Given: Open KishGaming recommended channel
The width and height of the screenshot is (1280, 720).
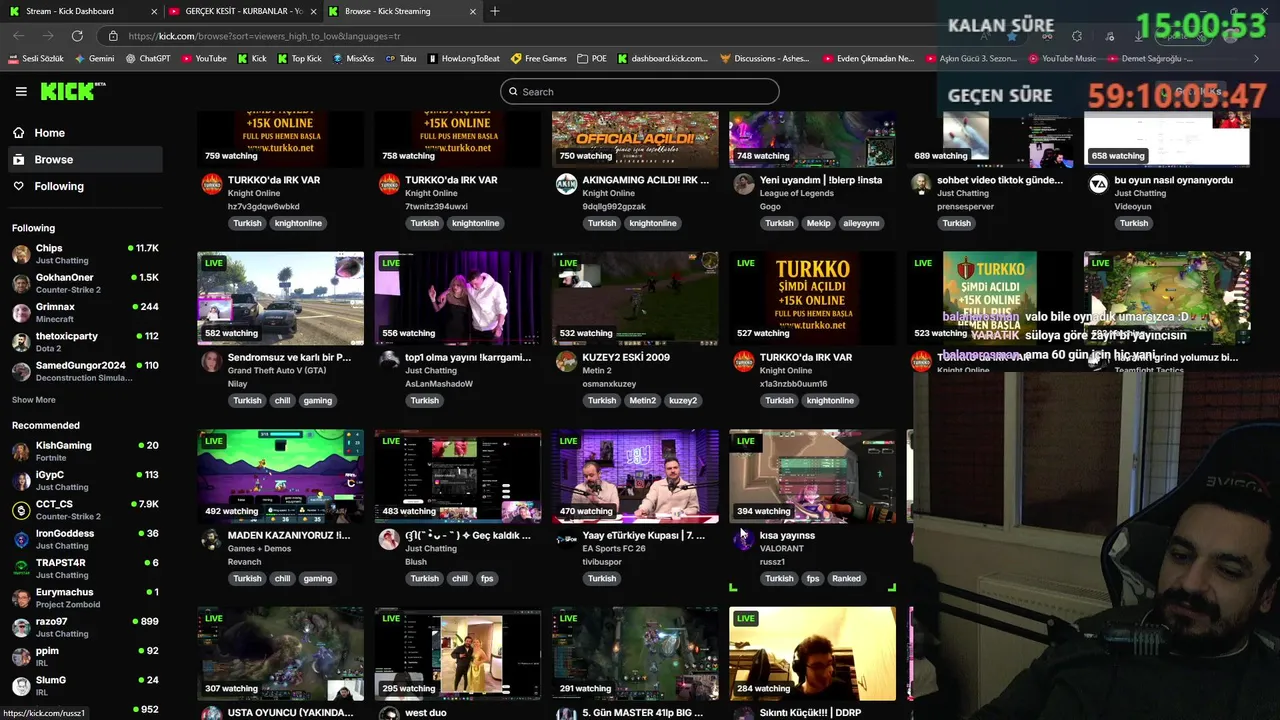Looking at the screenshot, I should tap(85, 451).
